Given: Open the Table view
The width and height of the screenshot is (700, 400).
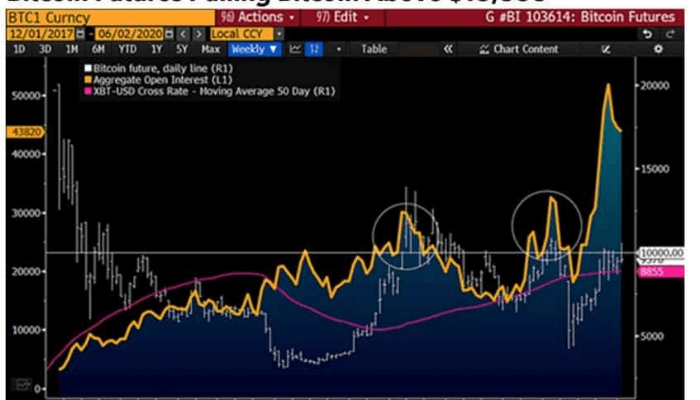Looking at the screenshot, I should click(x=374, y=49).
